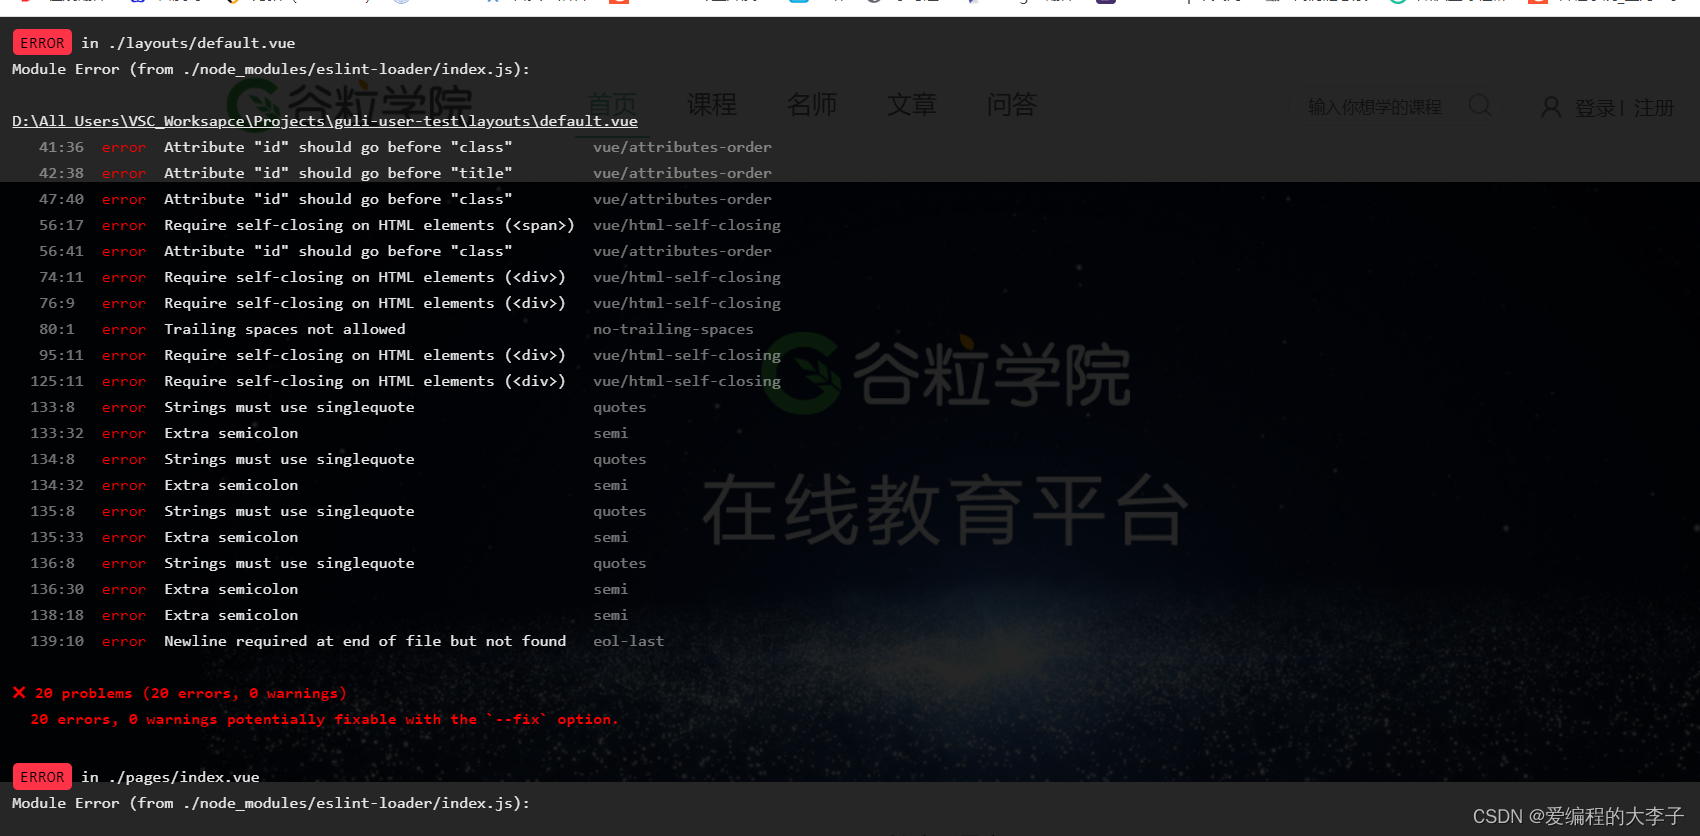This screenshot has height=836, width=1700.
Task: Click the course search input field
Action: click(1376, 106)
